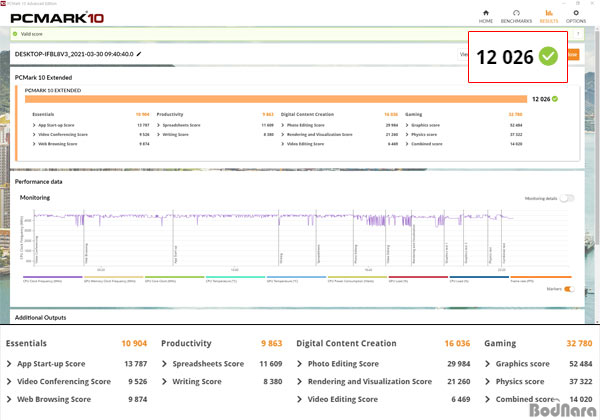Toggle GPU Temperature legend series
Screen dimensions: 600x420
[x=296, y=279]
